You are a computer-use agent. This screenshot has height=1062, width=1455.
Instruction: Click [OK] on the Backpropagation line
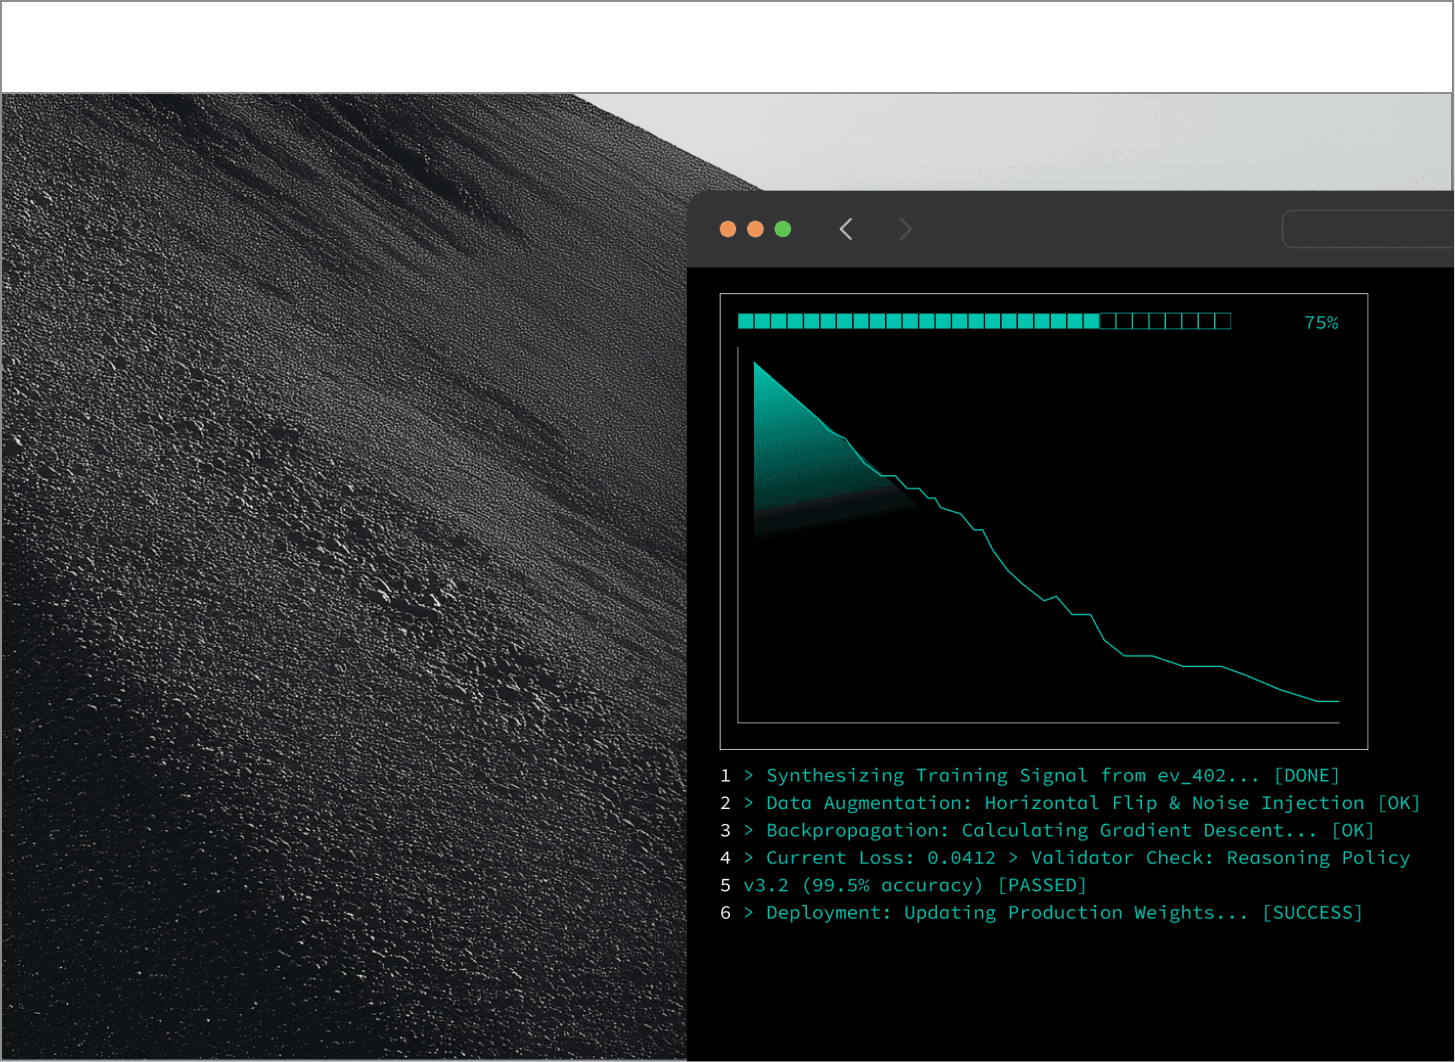[1352, 830]
